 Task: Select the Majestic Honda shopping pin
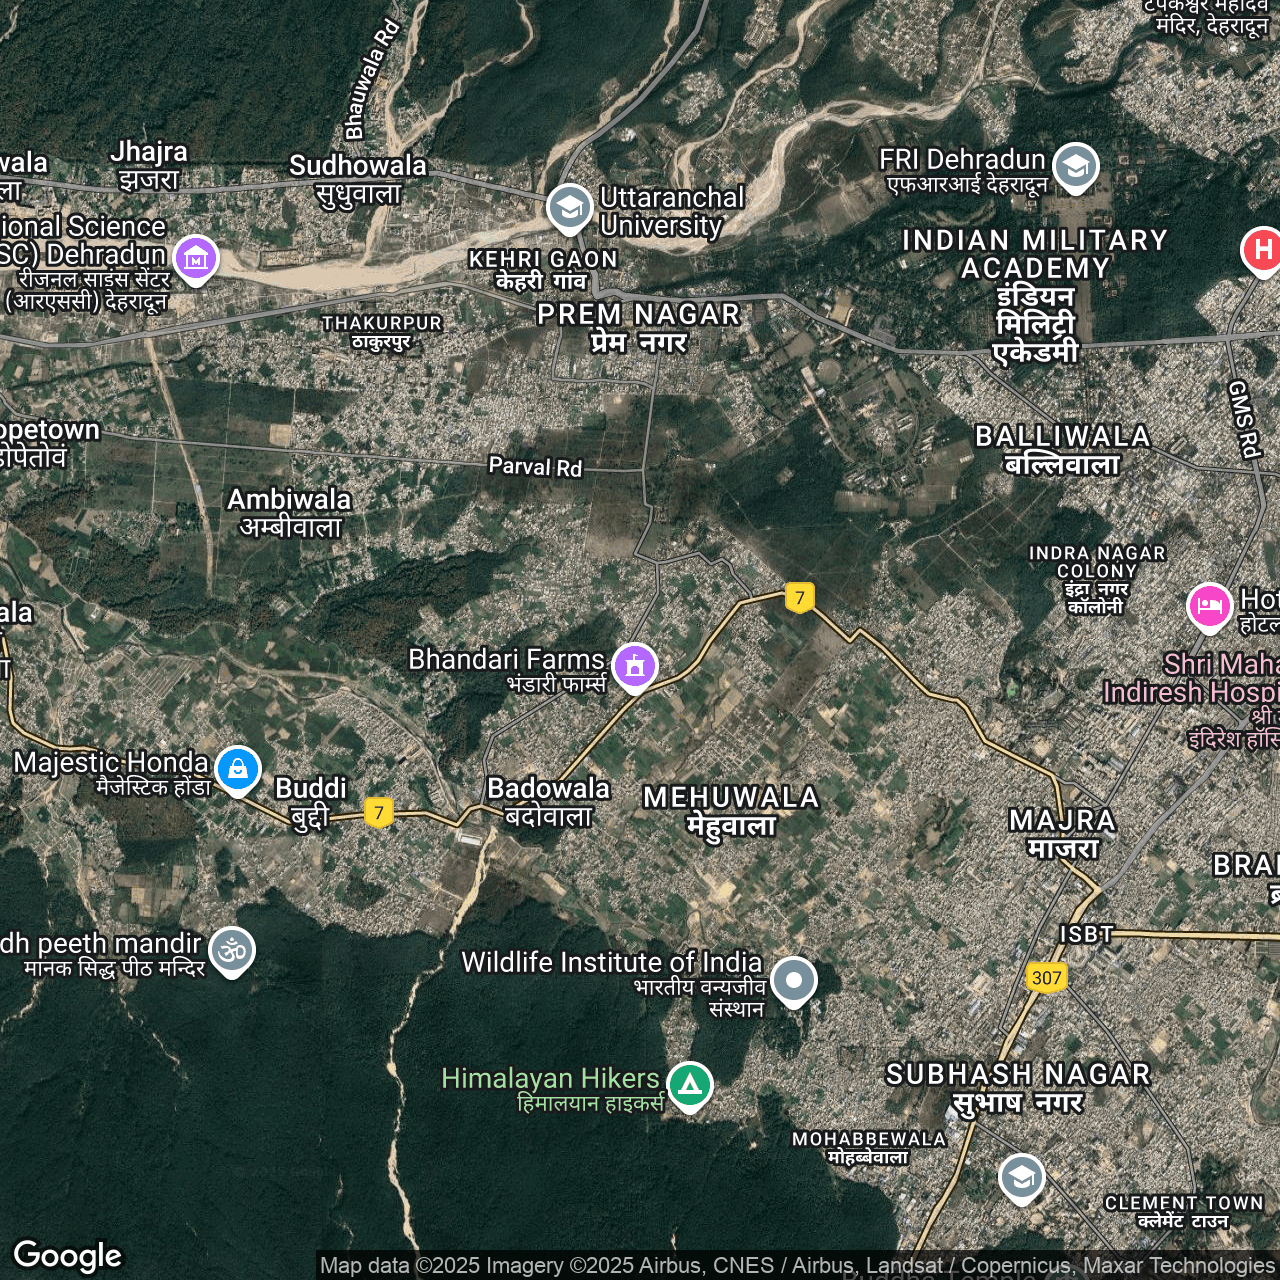[238, 769]
